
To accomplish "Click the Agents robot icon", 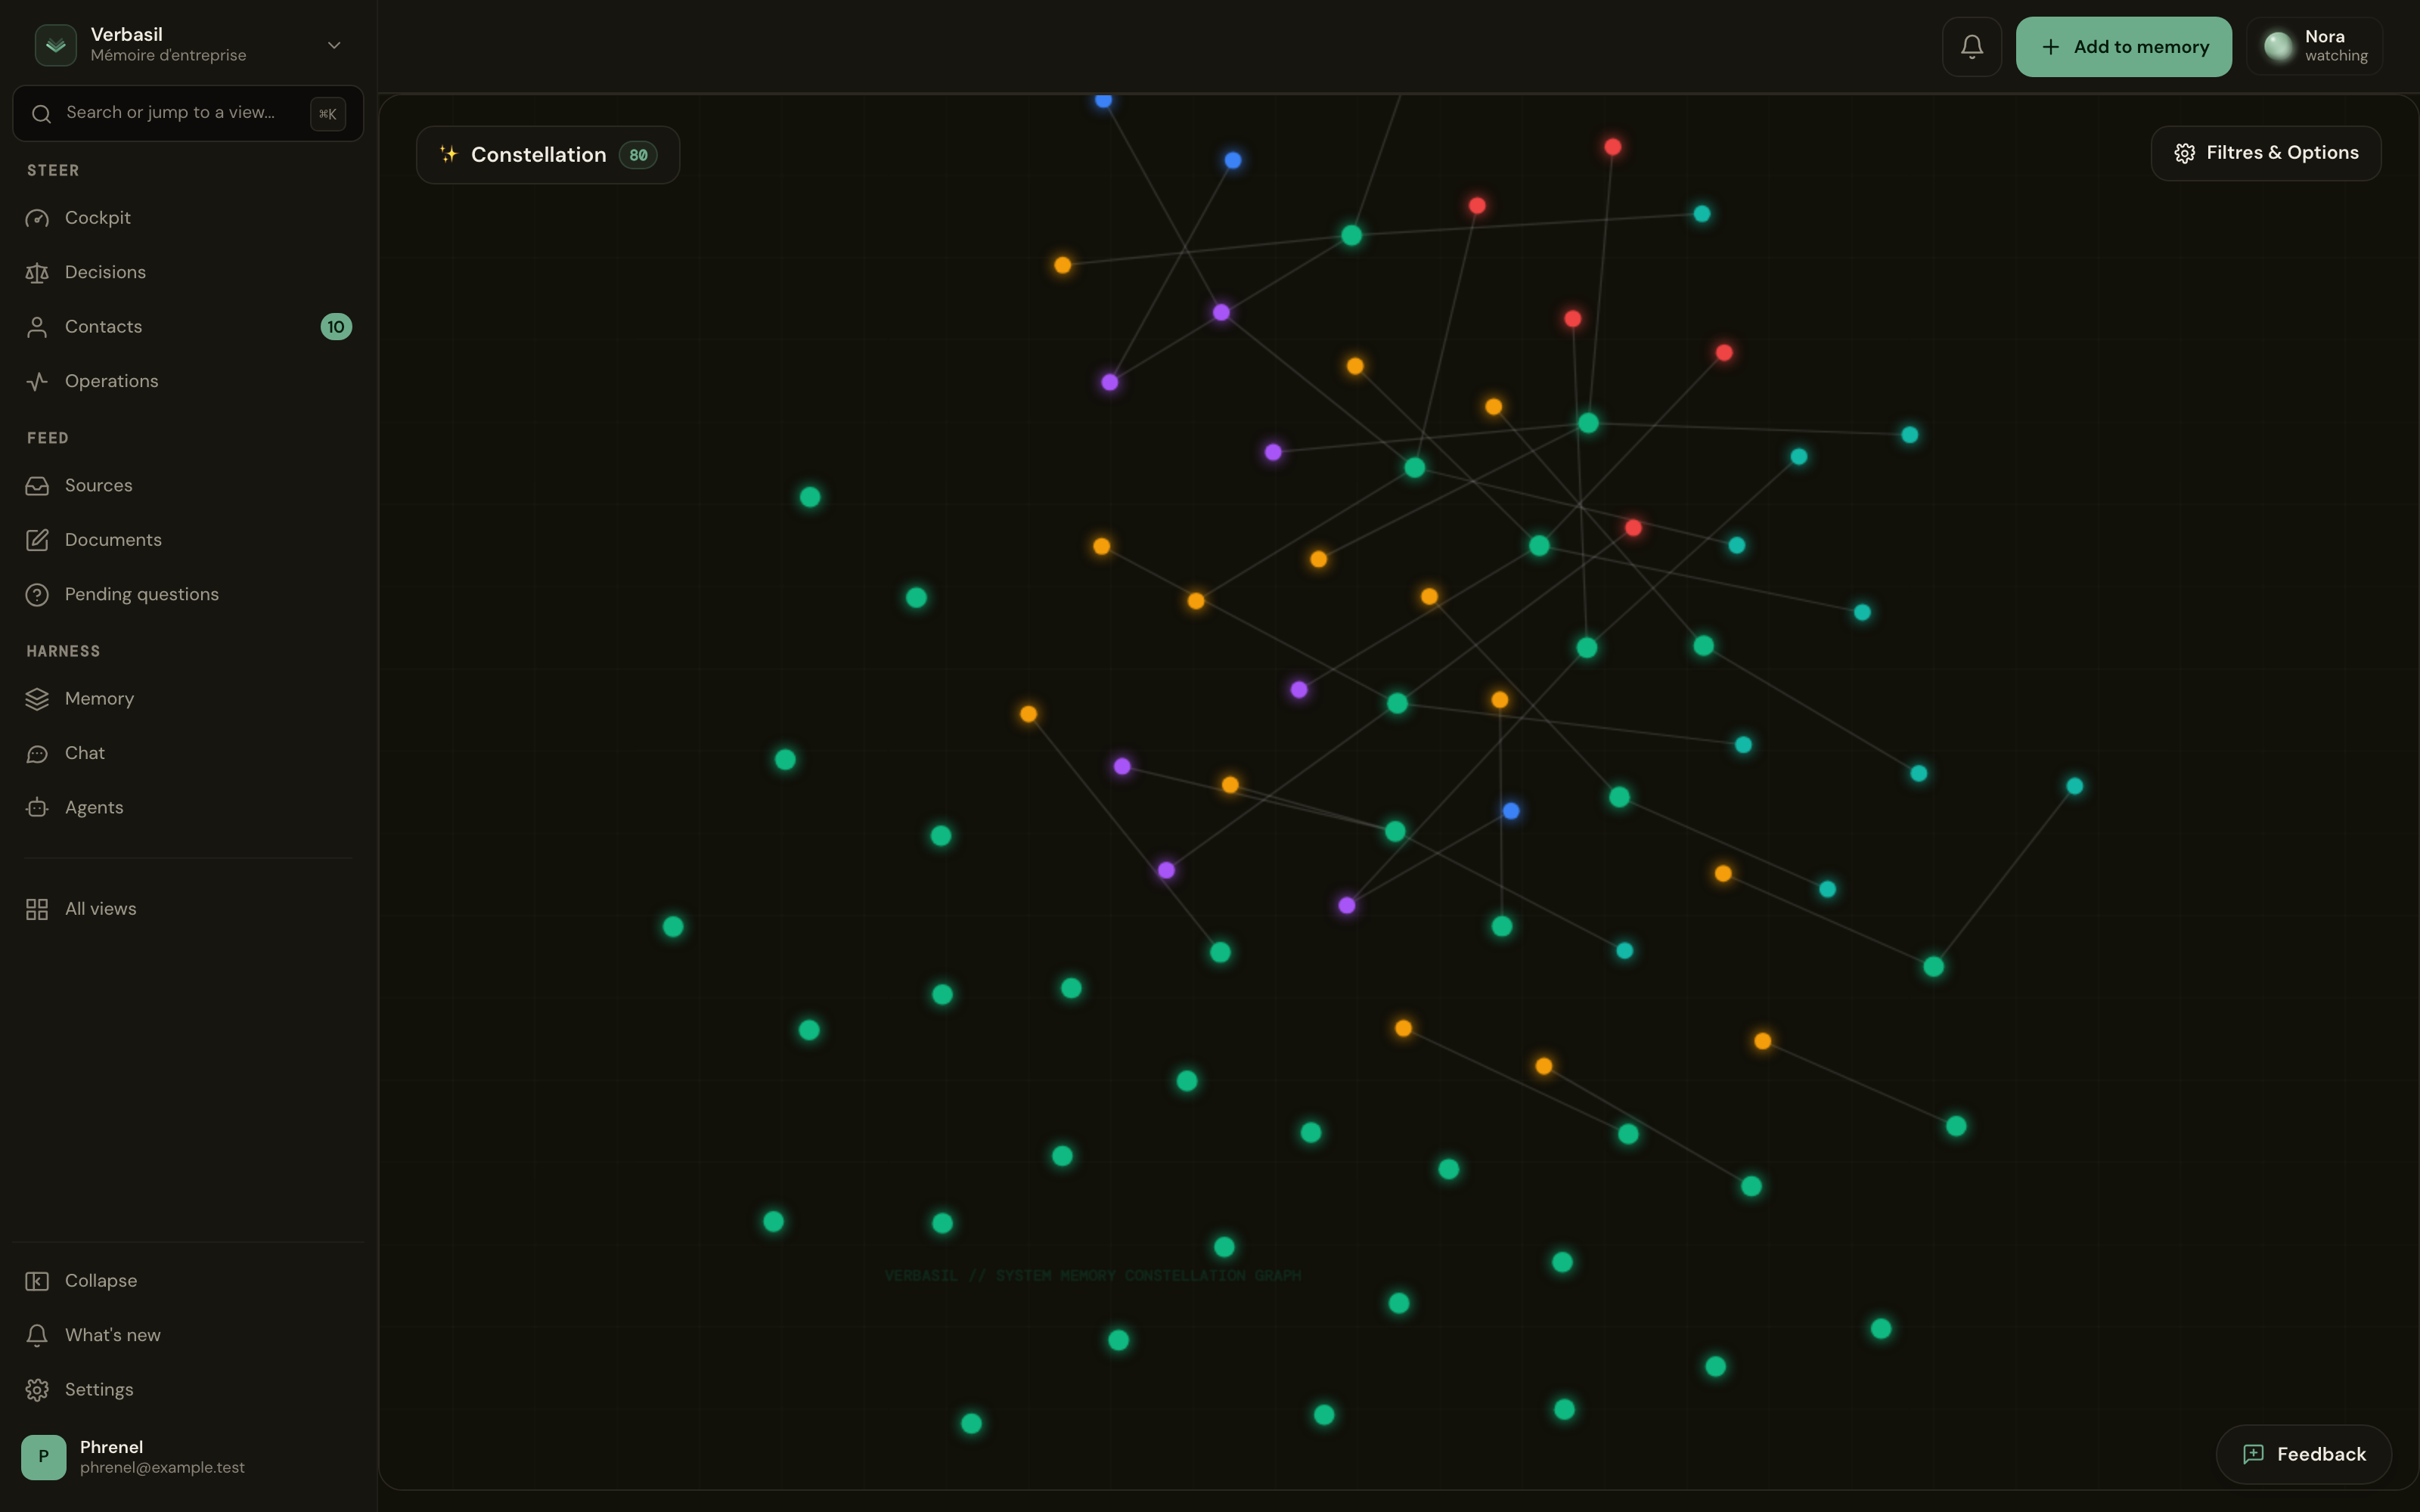I will click(x=37, y=808).
